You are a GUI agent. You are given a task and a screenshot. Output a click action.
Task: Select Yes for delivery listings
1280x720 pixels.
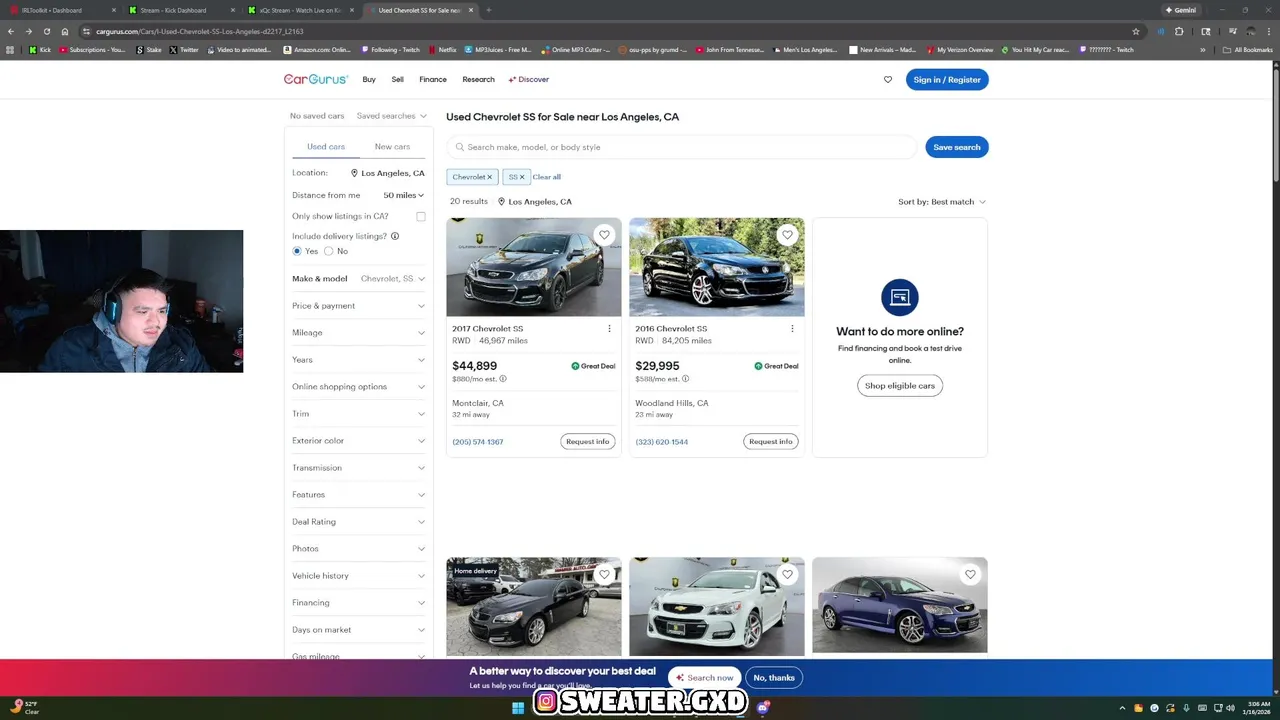pos(297,251)
